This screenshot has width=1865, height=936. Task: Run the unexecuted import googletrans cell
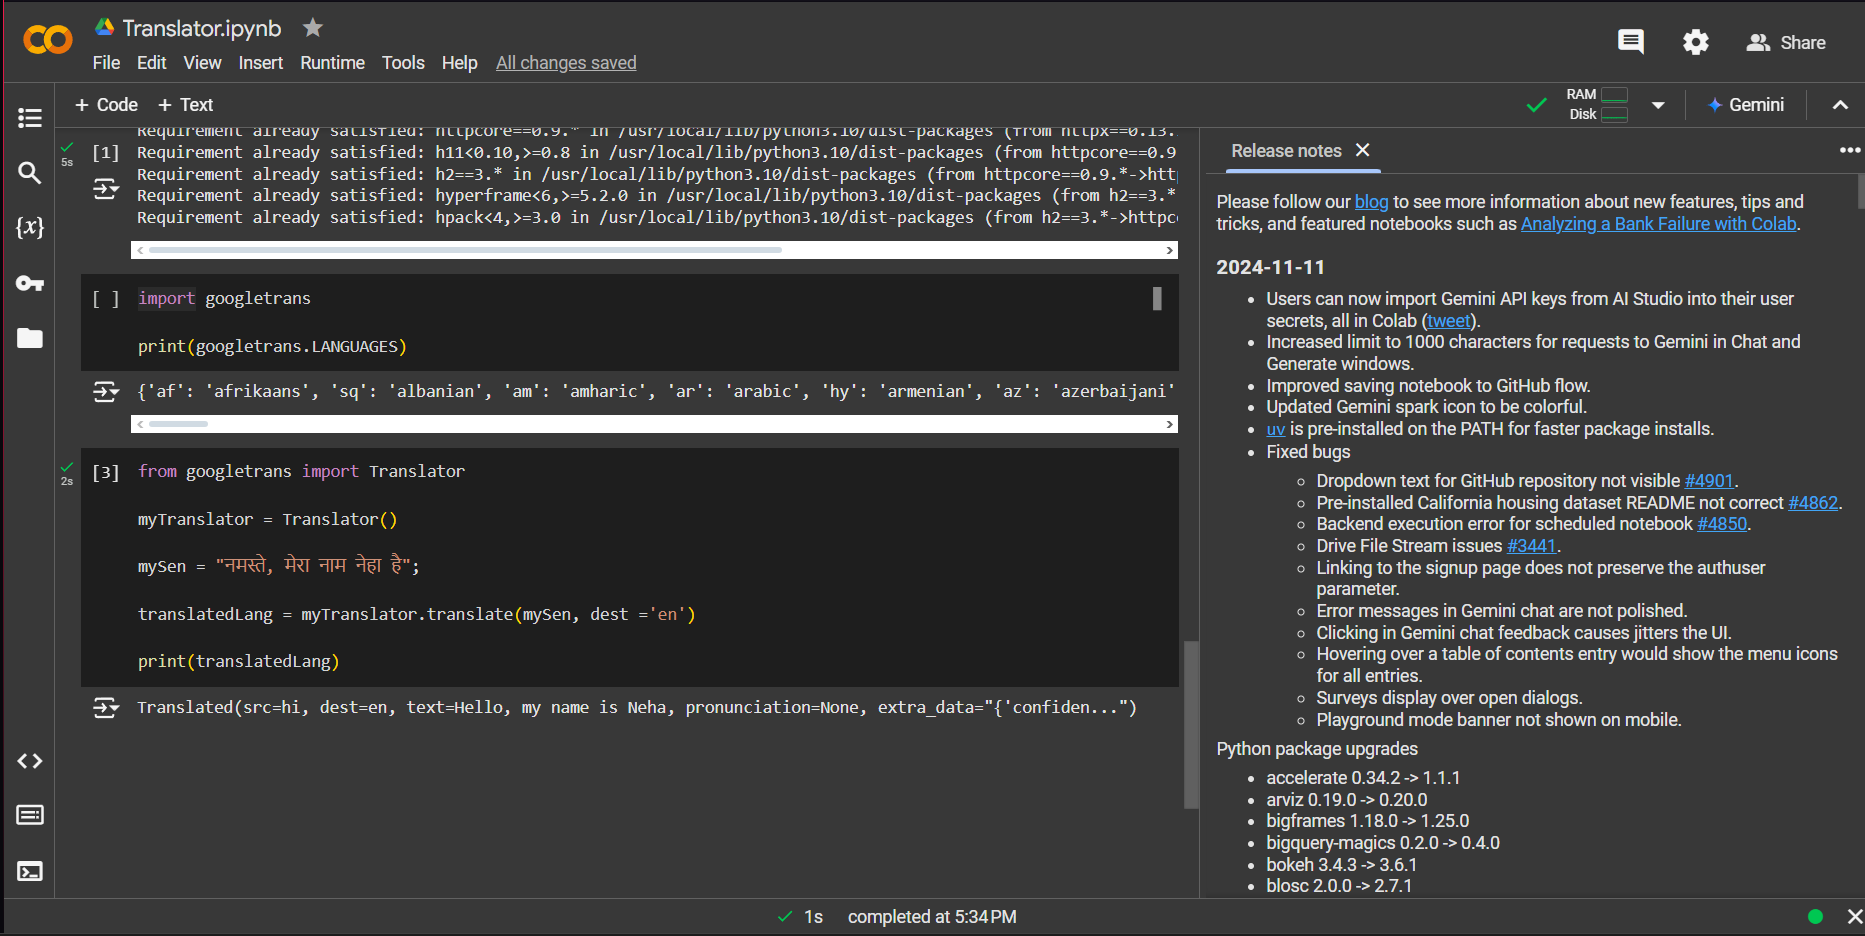pos(105,299)
